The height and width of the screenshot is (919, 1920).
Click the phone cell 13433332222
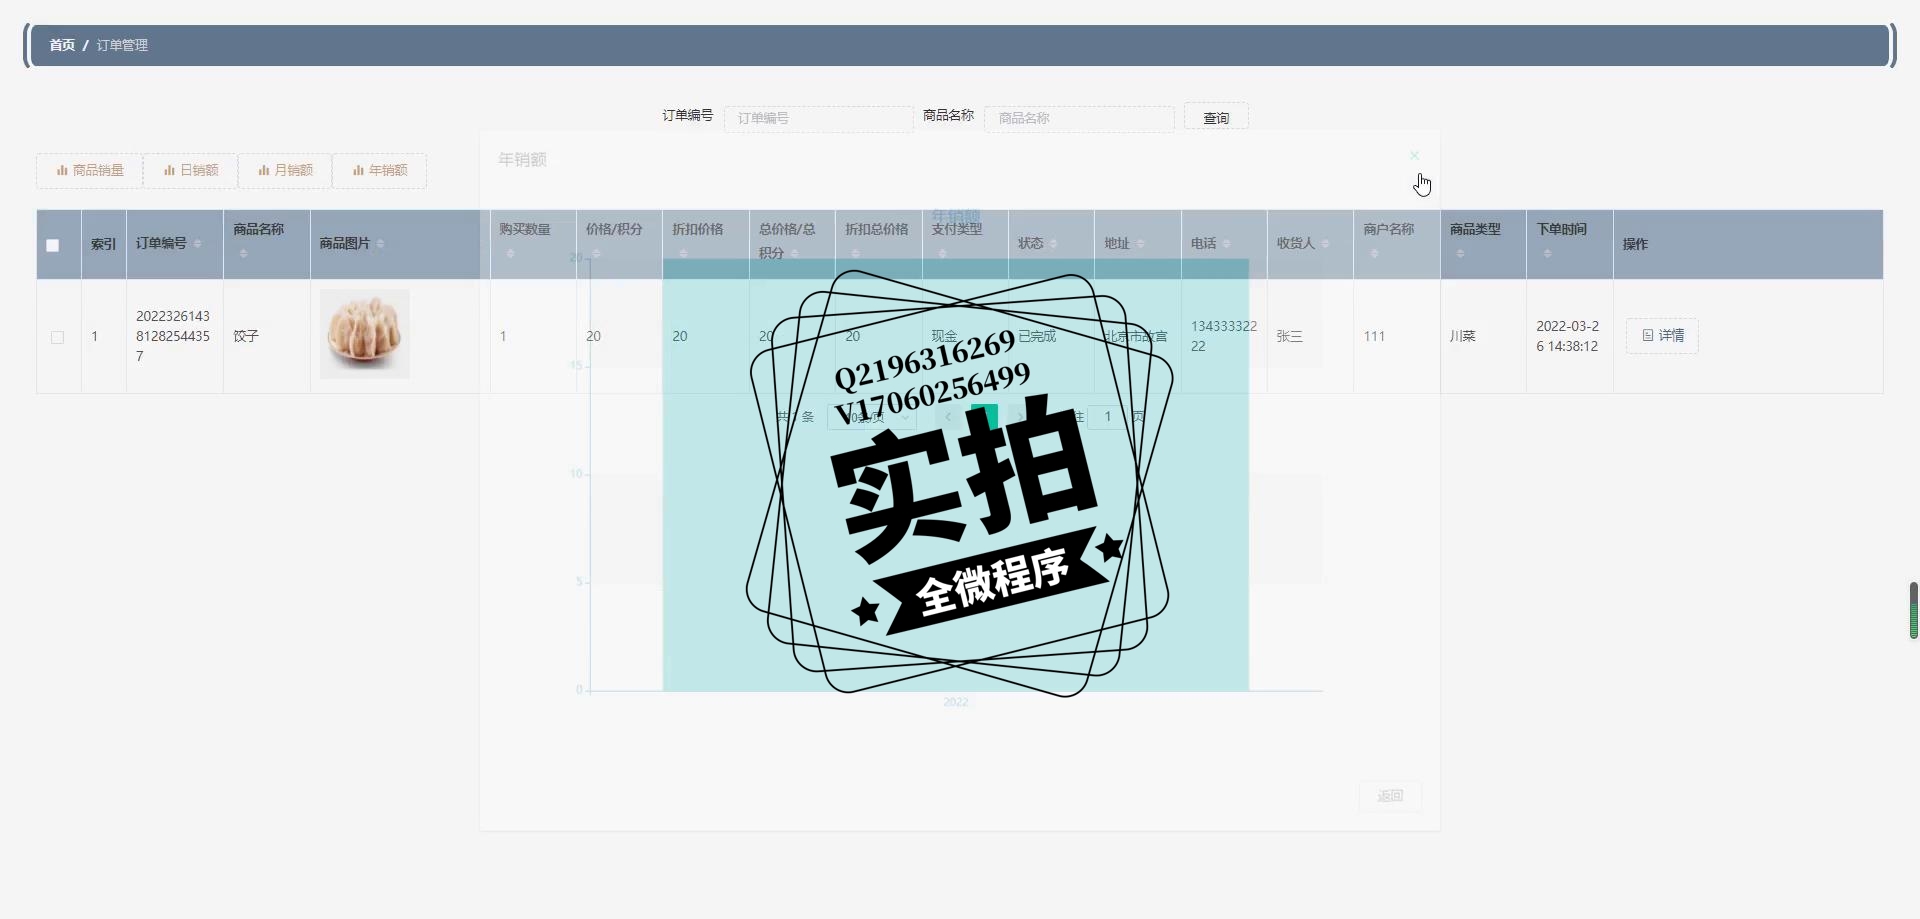tap(1223, 336)
